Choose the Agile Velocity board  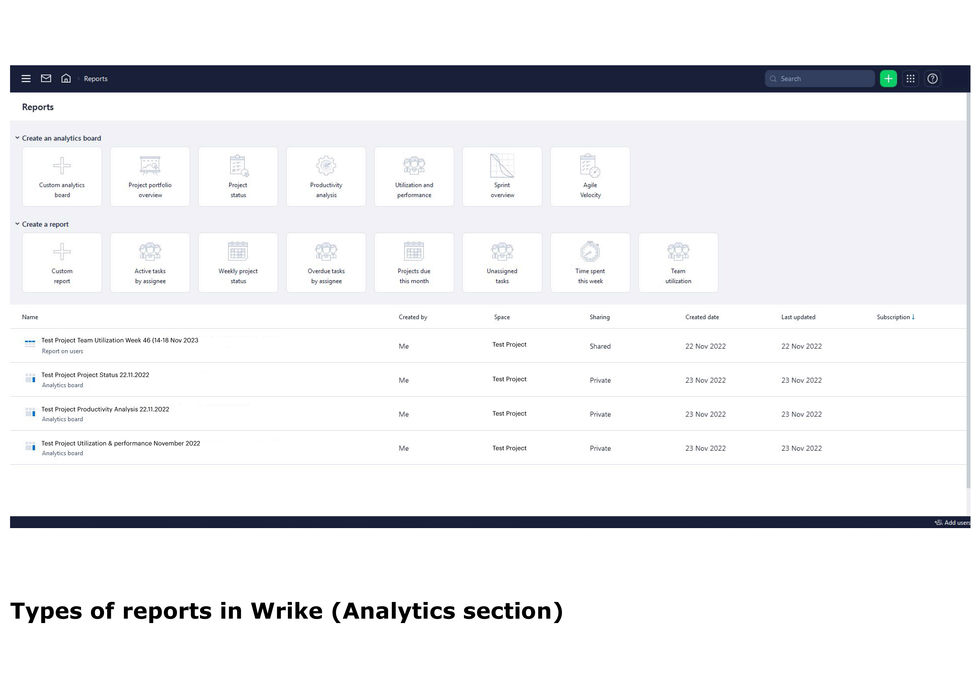click(x=591, y=176)
